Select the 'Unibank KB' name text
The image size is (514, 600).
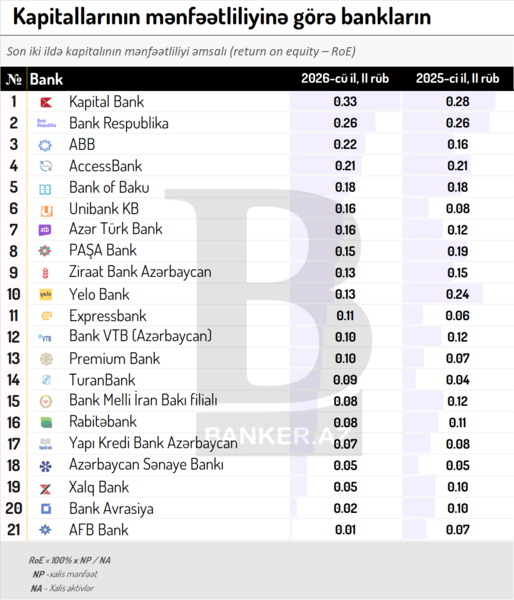(104, 209)
